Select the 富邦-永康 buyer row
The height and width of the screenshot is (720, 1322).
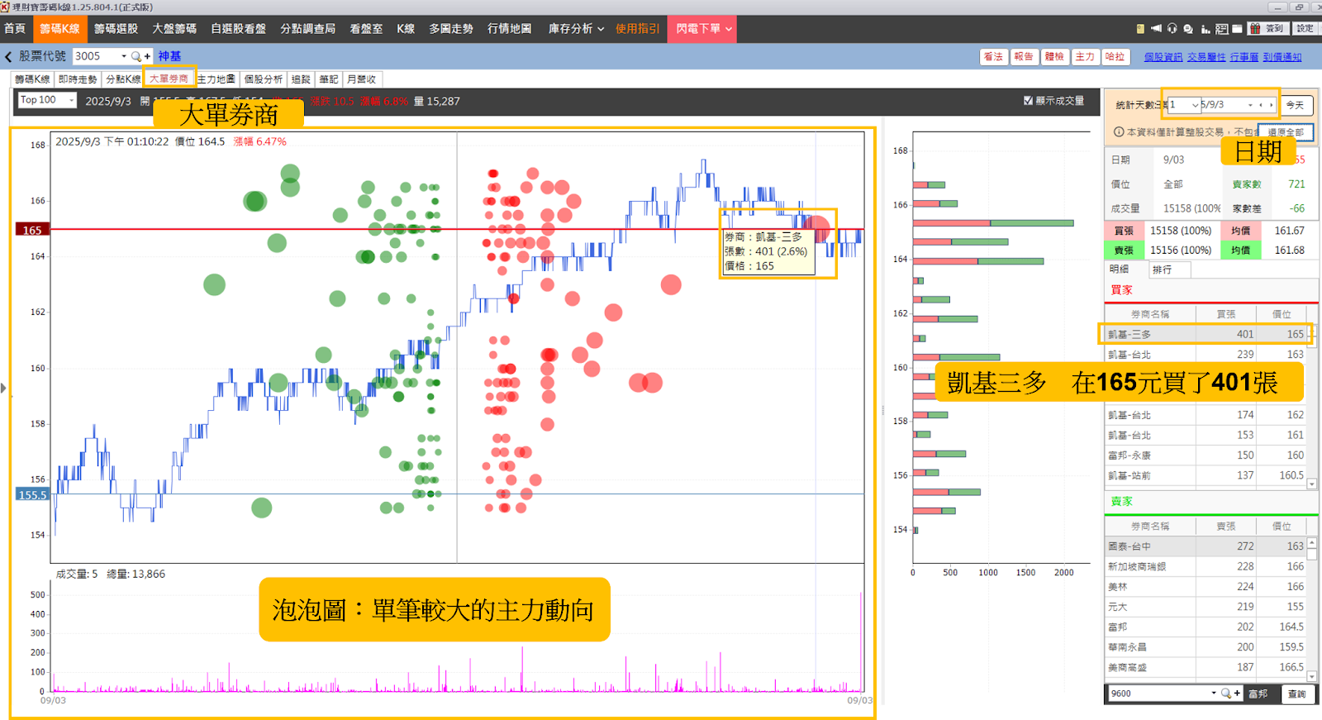click(x=1205, y=455)
